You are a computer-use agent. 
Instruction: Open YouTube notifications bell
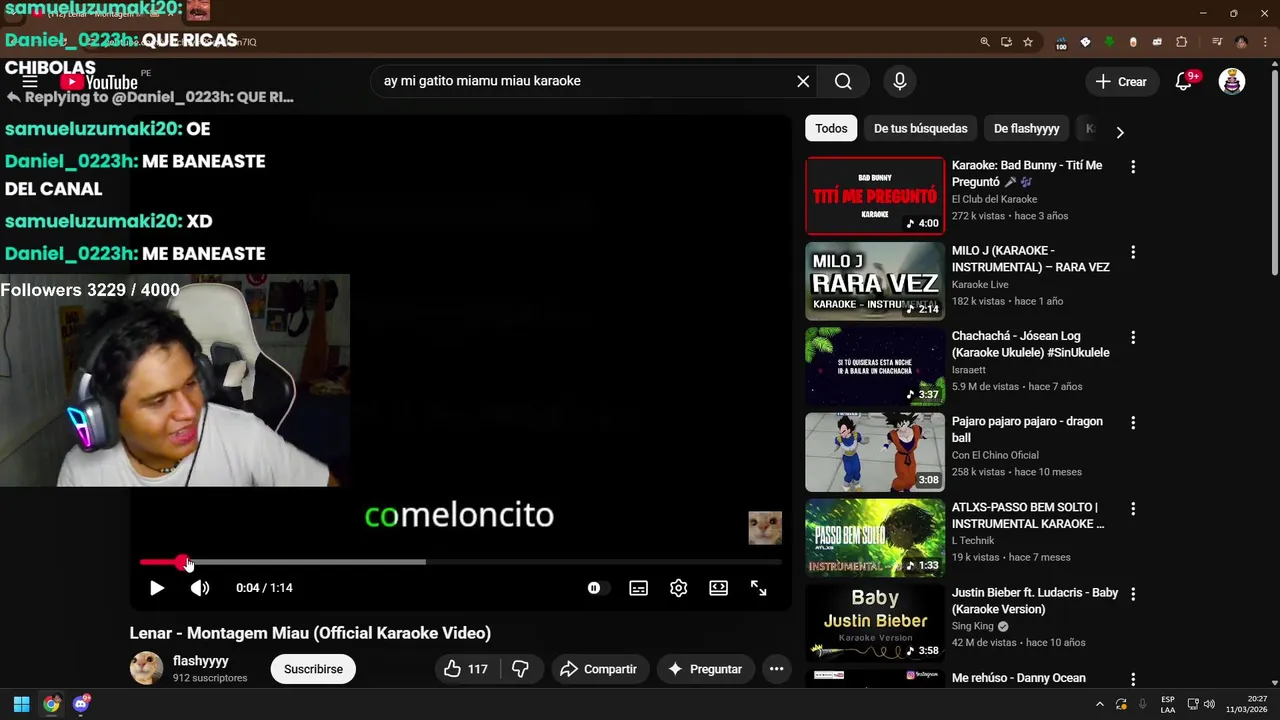pos(1184,82)
